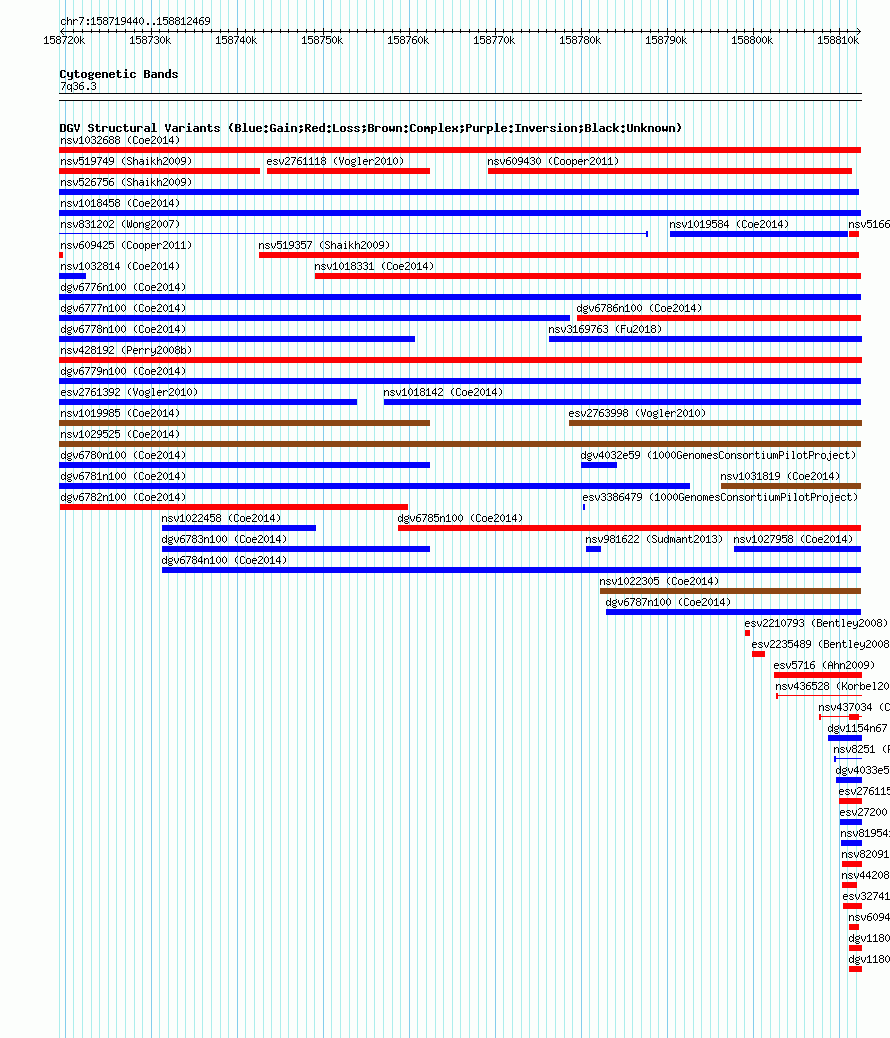The width and height of the screenshot is (890, 1038).
Task: Open esv2235489 (Bentley2008) variant
Action: tap(820, 645)
